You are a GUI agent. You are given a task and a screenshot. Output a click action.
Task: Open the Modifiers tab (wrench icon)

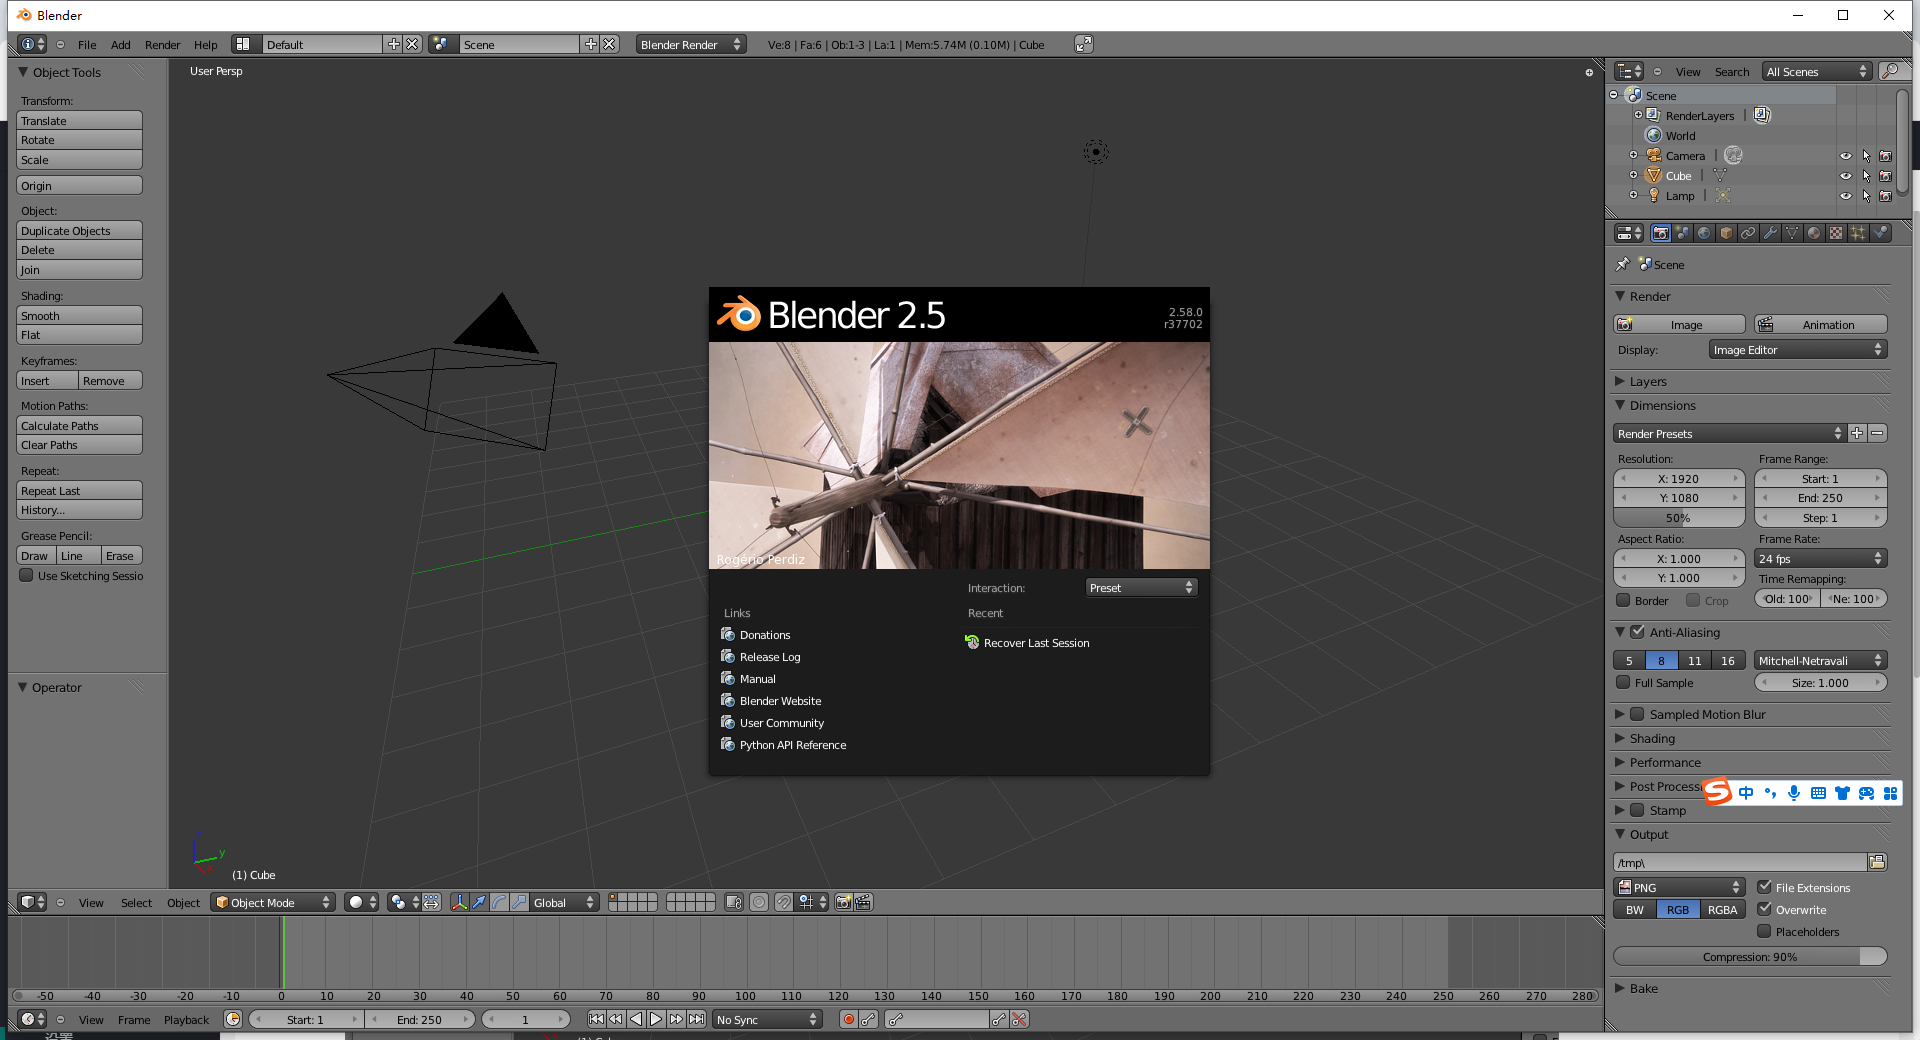tap(1771, 233)
